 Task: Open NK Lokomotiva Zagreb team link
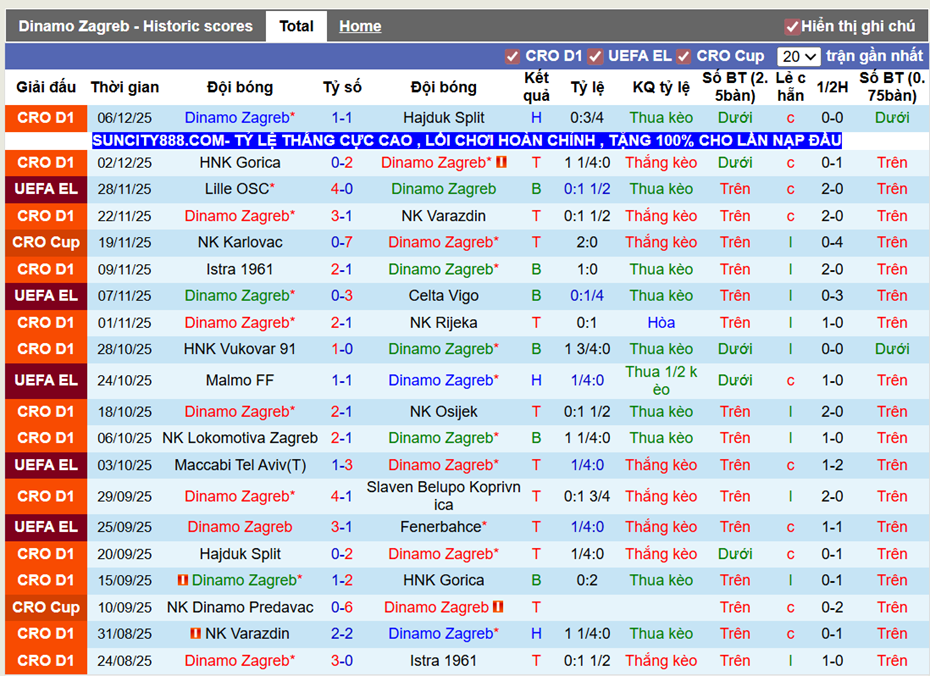[x=240, y=438]
